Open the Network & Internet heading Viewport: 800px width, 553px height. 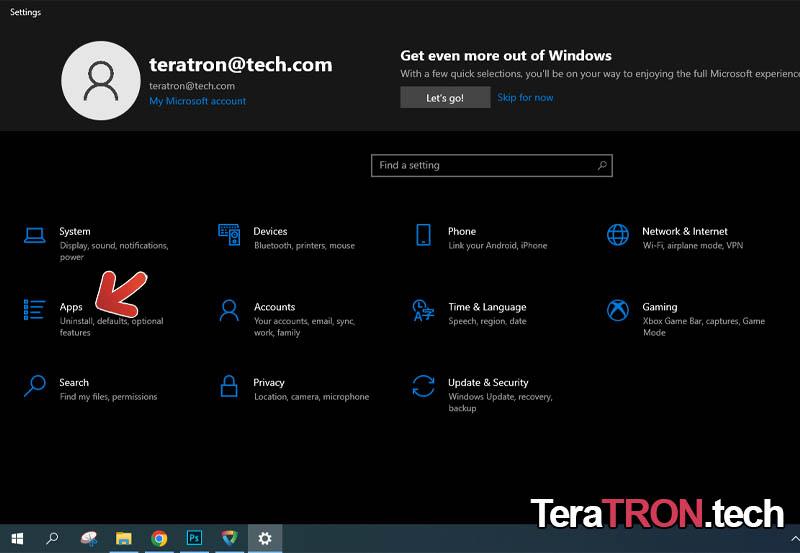pos(685,231)
